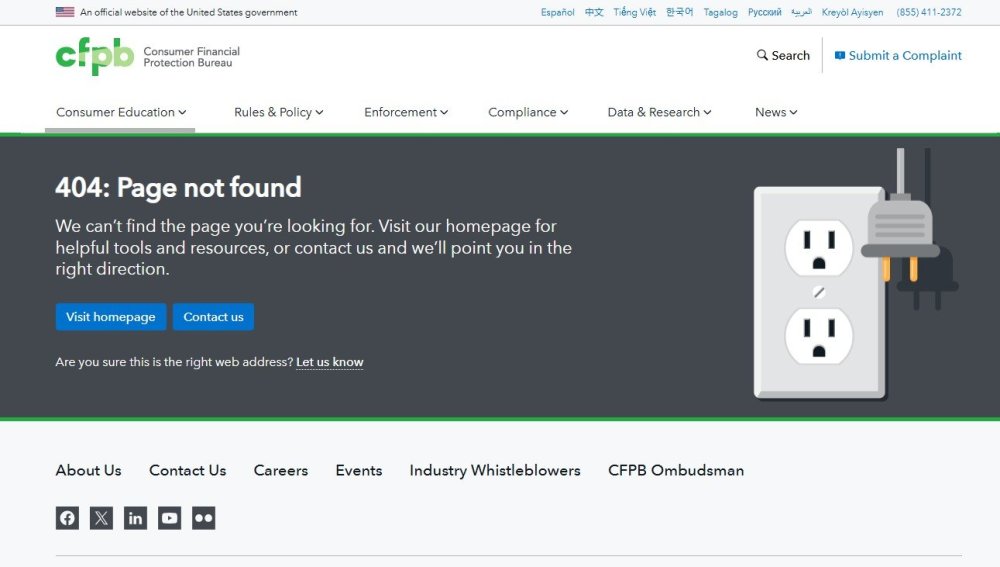
Task: Switch language to Arabic العربية
Action: click(802, 12)
